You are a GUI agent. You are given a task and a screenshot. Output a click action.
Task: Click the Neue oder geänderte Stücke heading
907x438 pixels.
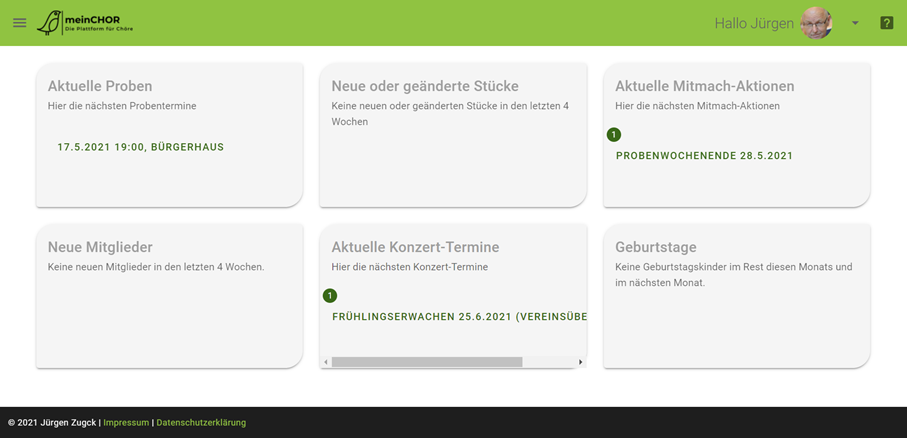pyautogui.click(x=425, y=86)
